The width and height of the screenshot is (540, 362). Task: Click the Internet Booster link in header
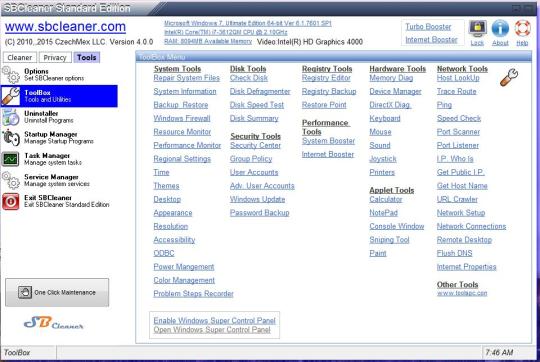pos(431,40)
